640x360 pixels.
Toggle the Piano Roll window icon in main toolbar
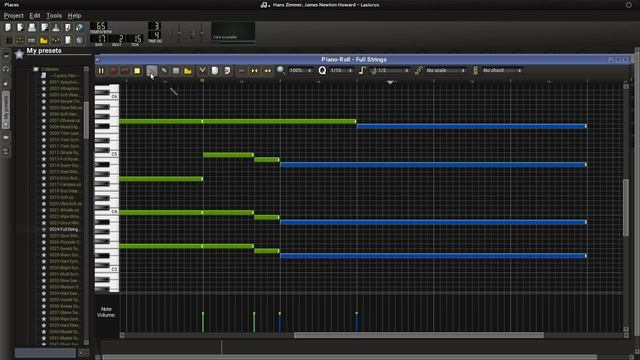(x=31, y=40)
